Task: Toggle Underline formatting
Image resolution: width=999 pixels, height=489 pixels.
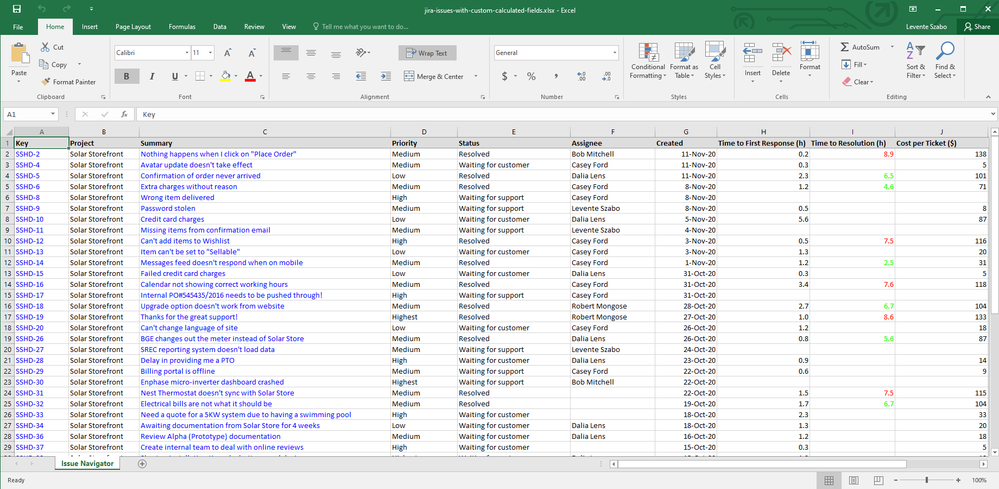Action: tap(175, 76)
